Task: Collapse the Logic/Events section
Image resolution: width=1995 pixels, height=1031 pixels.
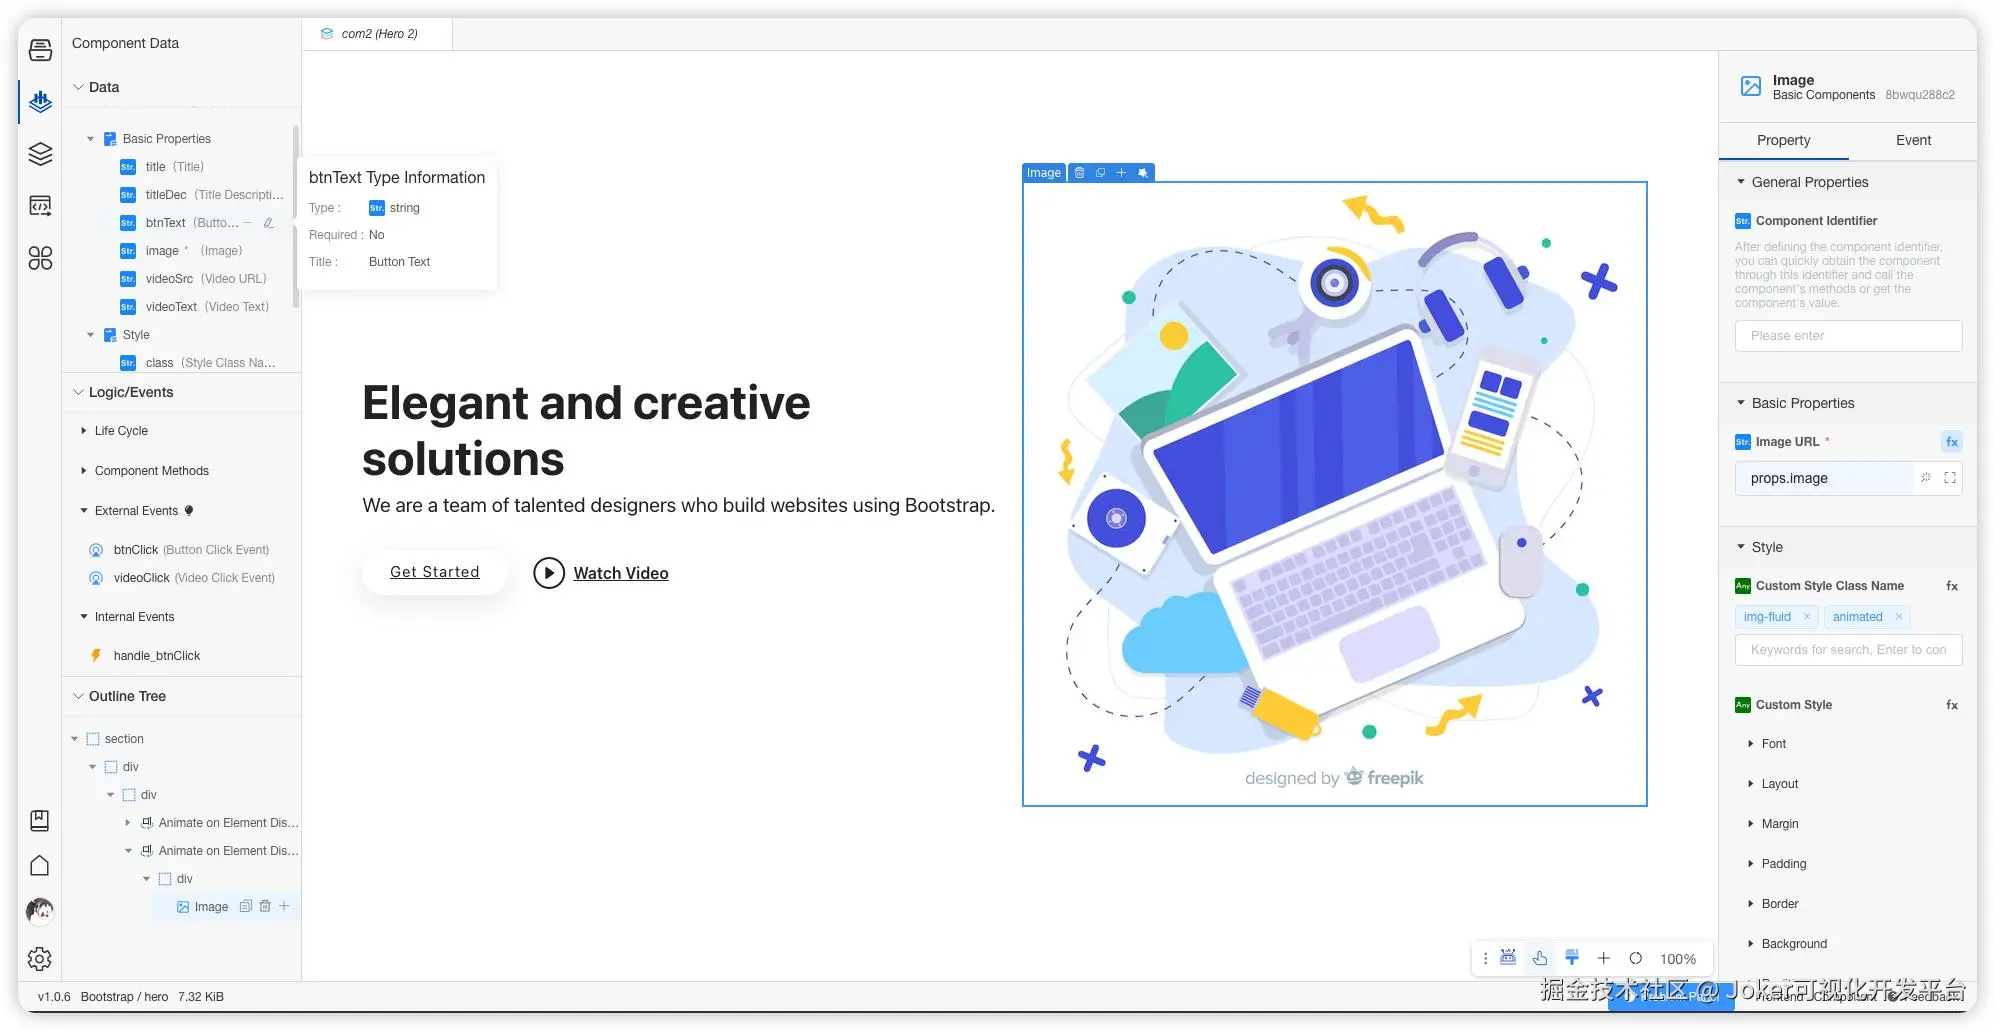Action: point(78,392)
